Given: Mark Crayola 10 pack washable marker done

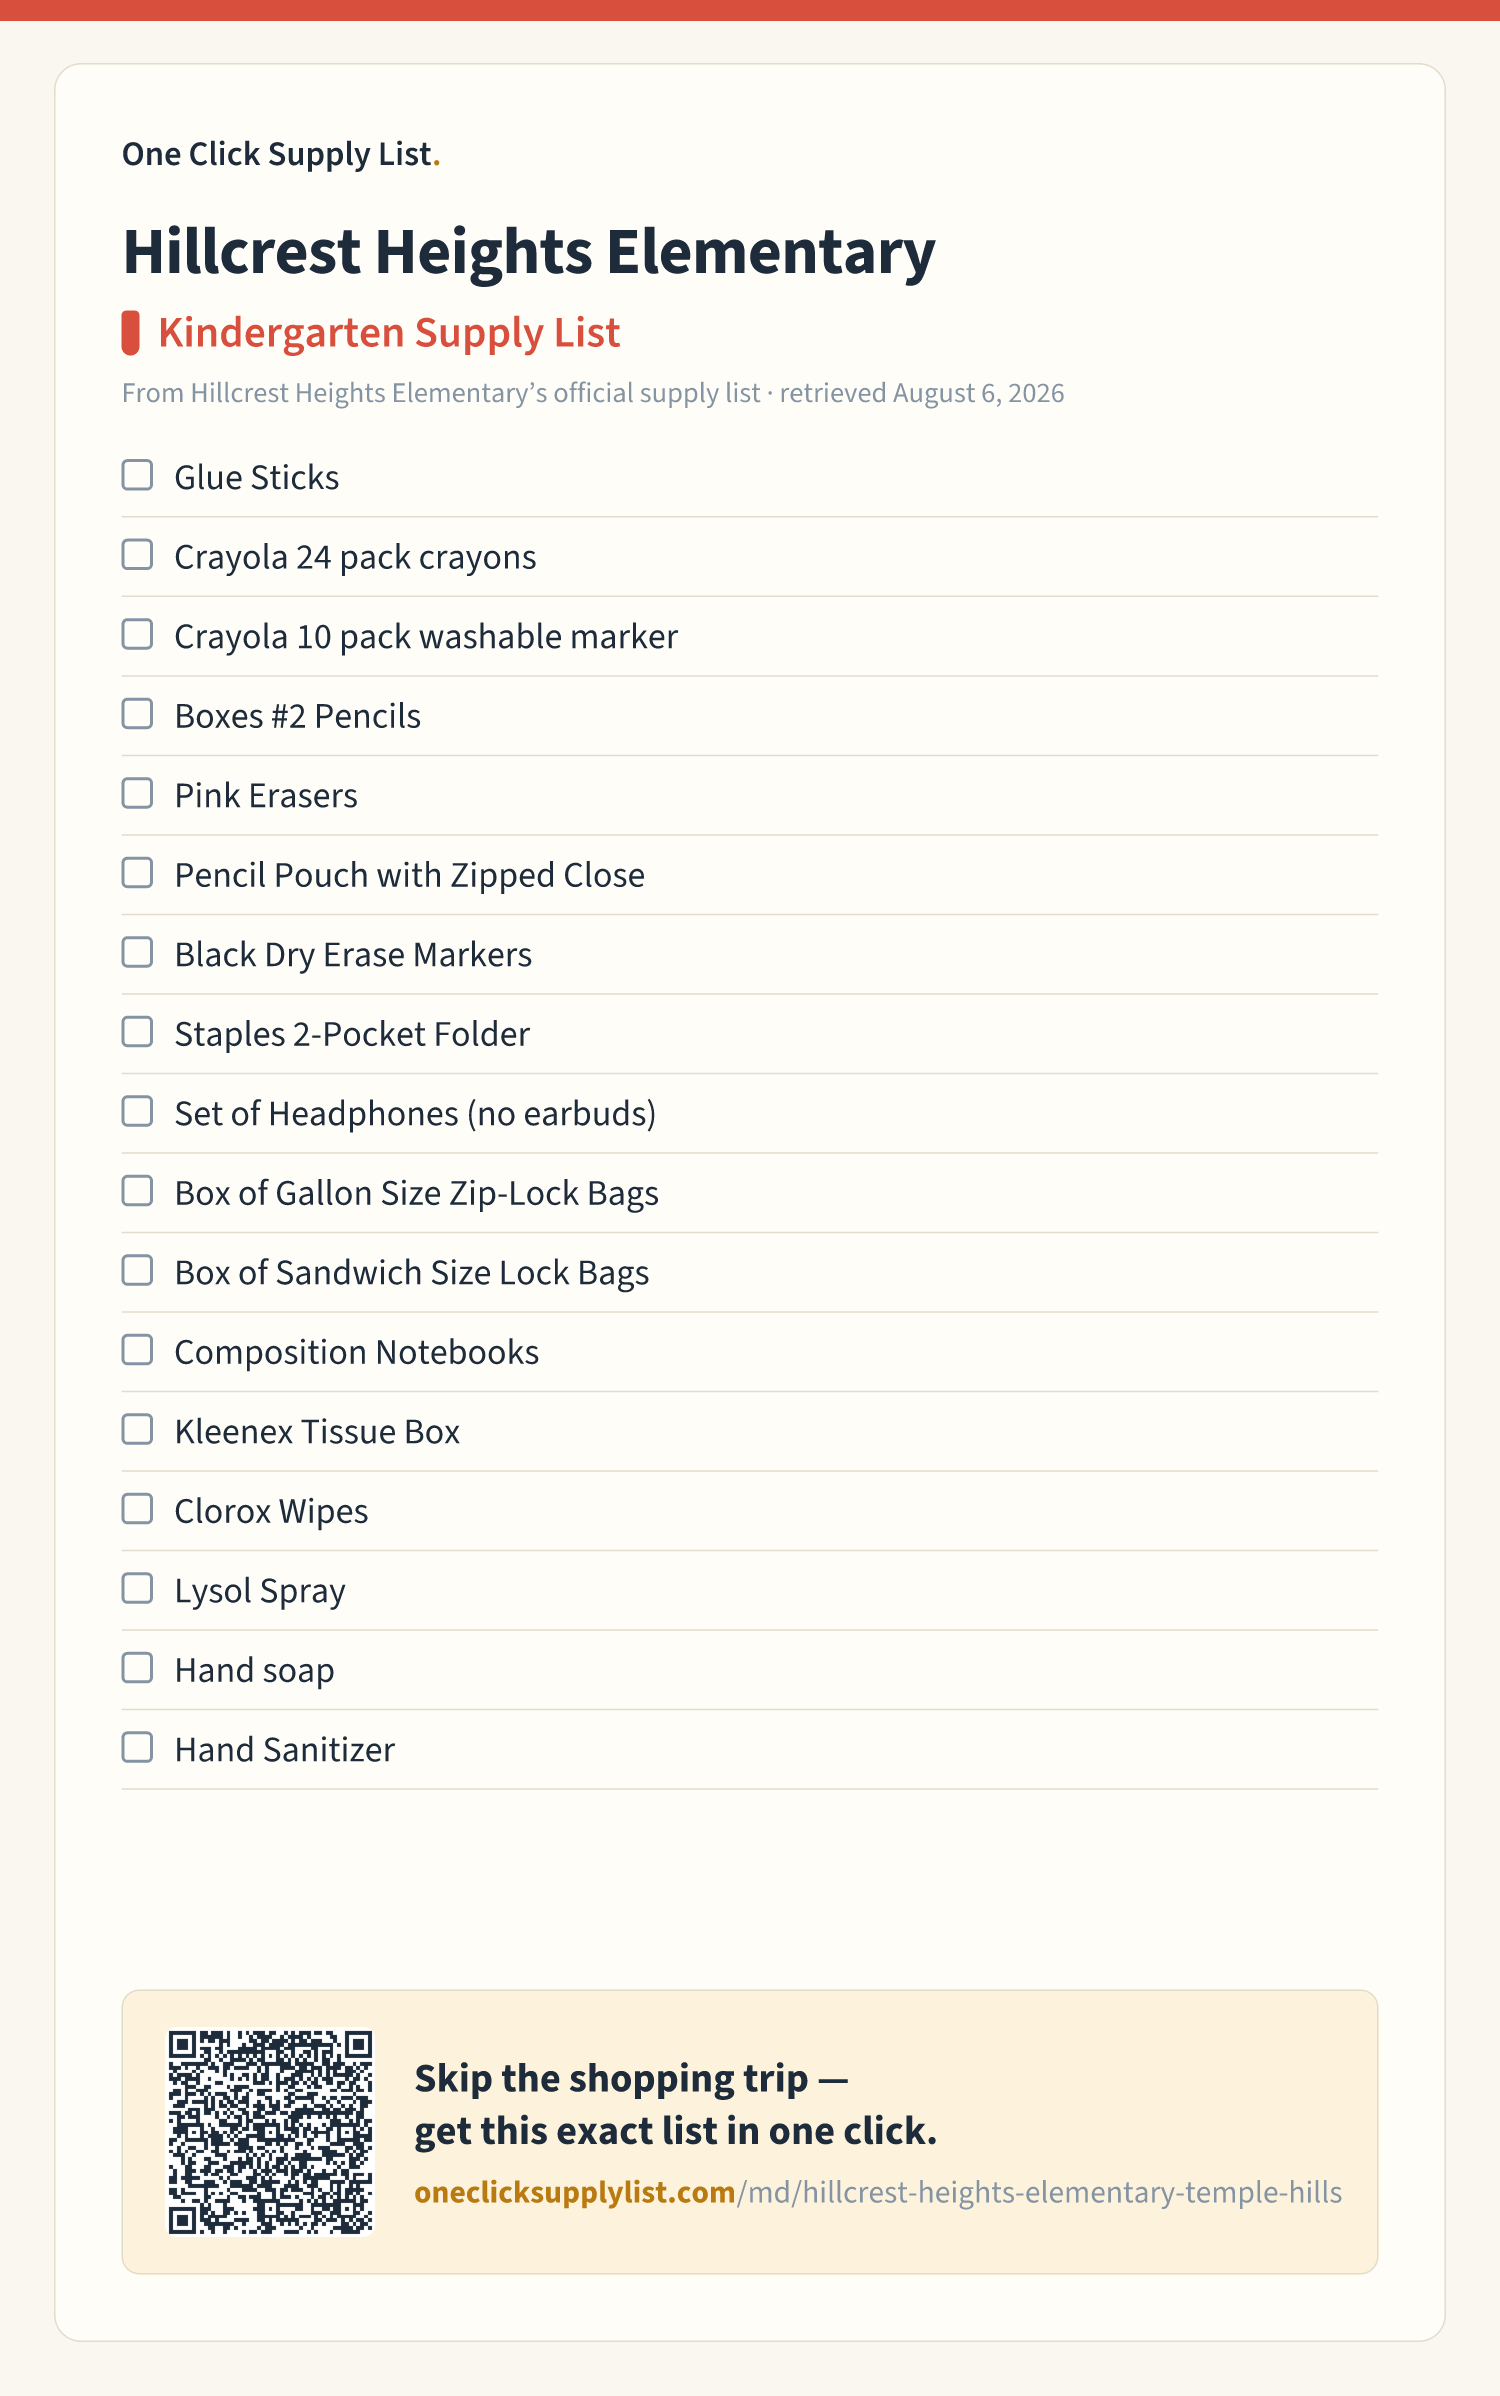Looking at the screenshot, I should point(137,634).
